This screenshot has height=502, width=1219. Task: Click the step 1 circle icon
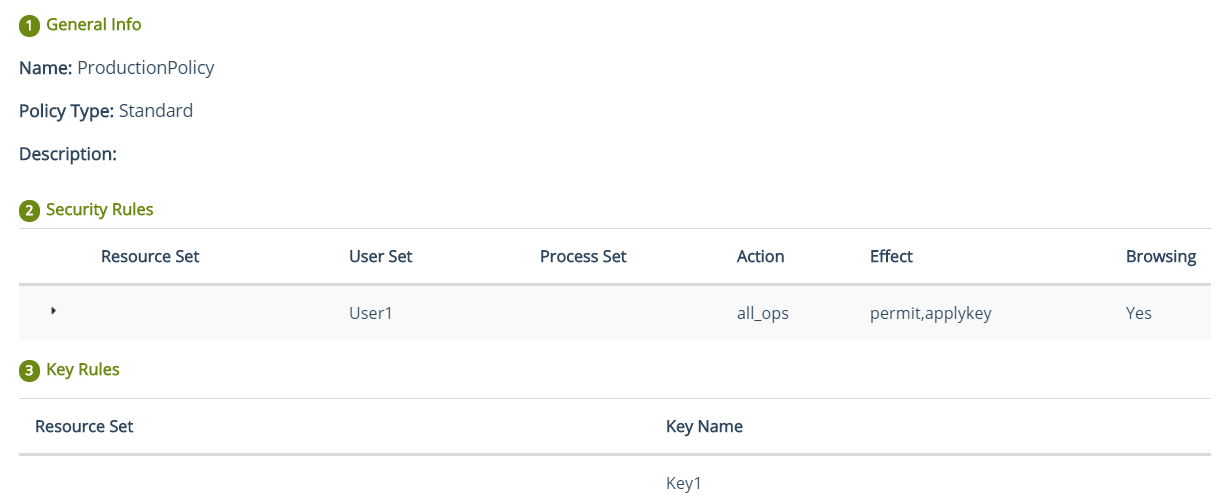[x=29, y=25]
